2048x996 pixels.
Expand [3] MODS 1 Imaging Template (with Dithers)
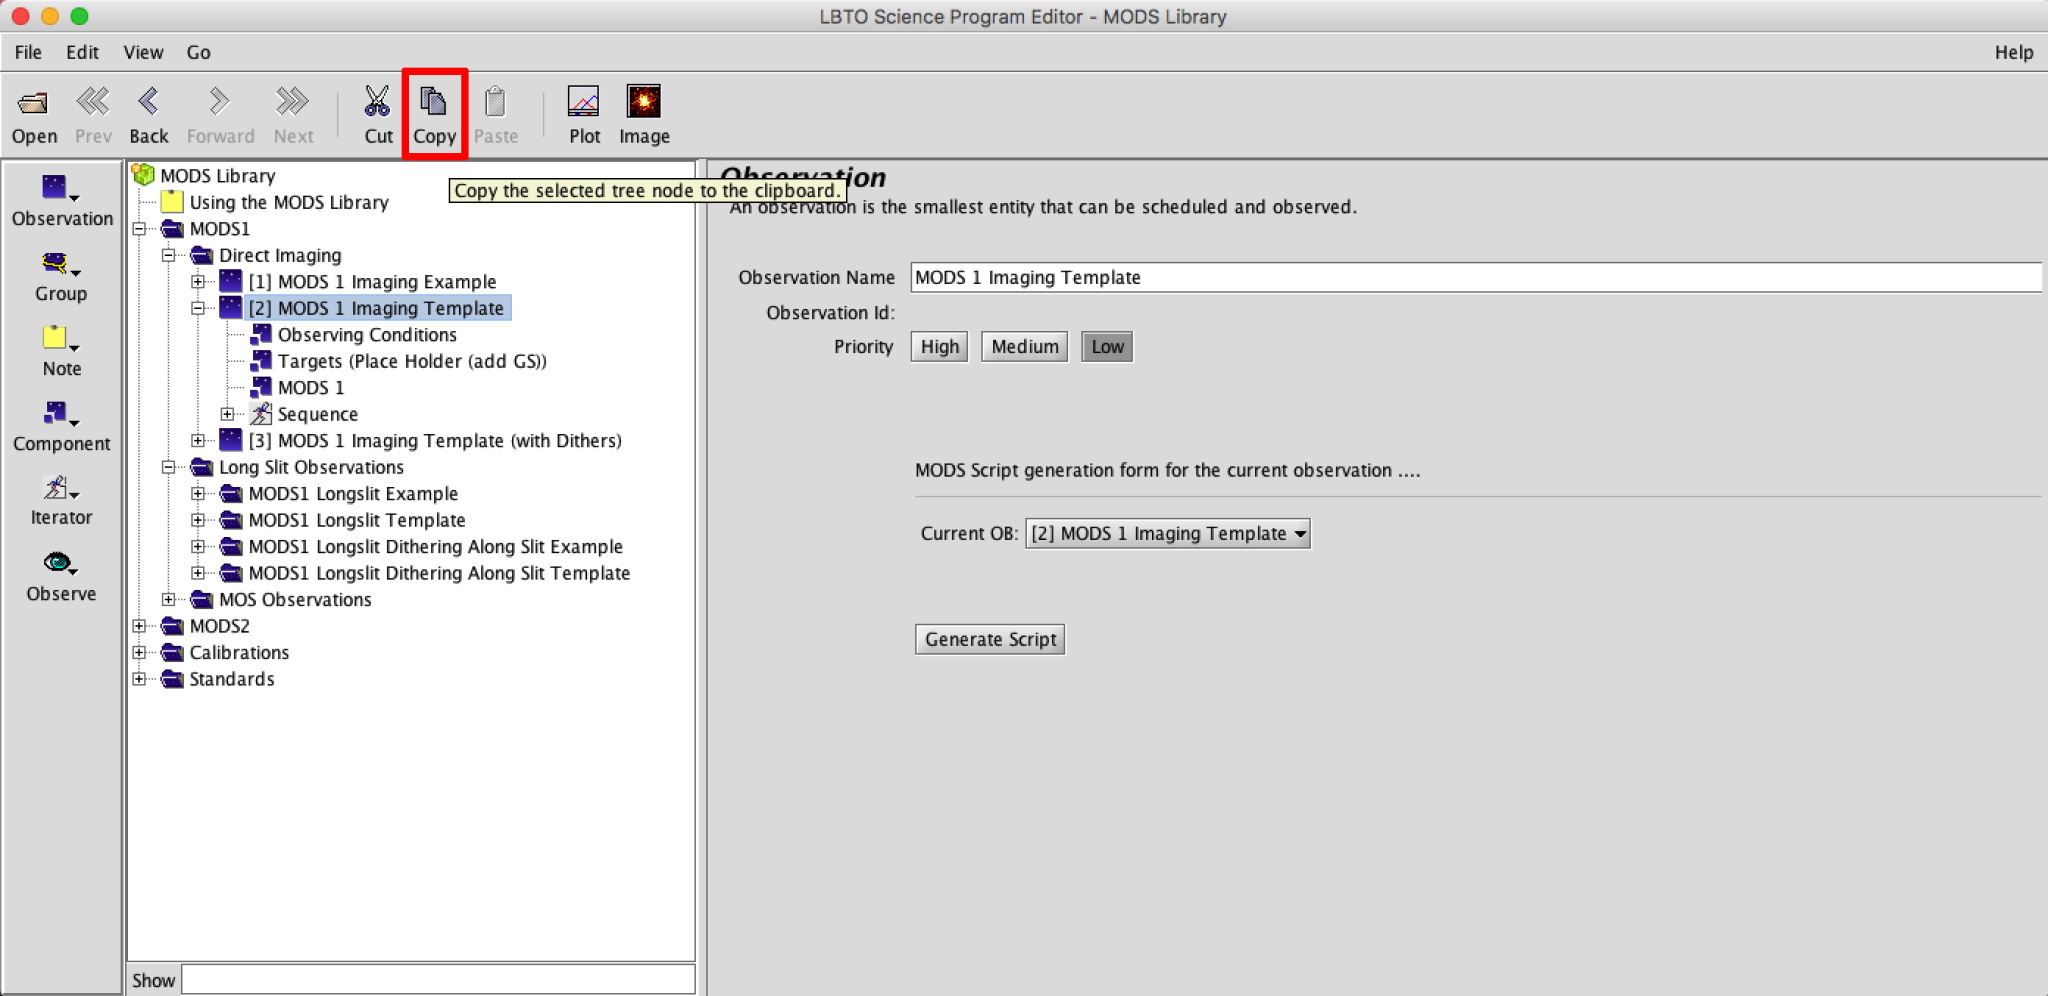pos(198,441)
